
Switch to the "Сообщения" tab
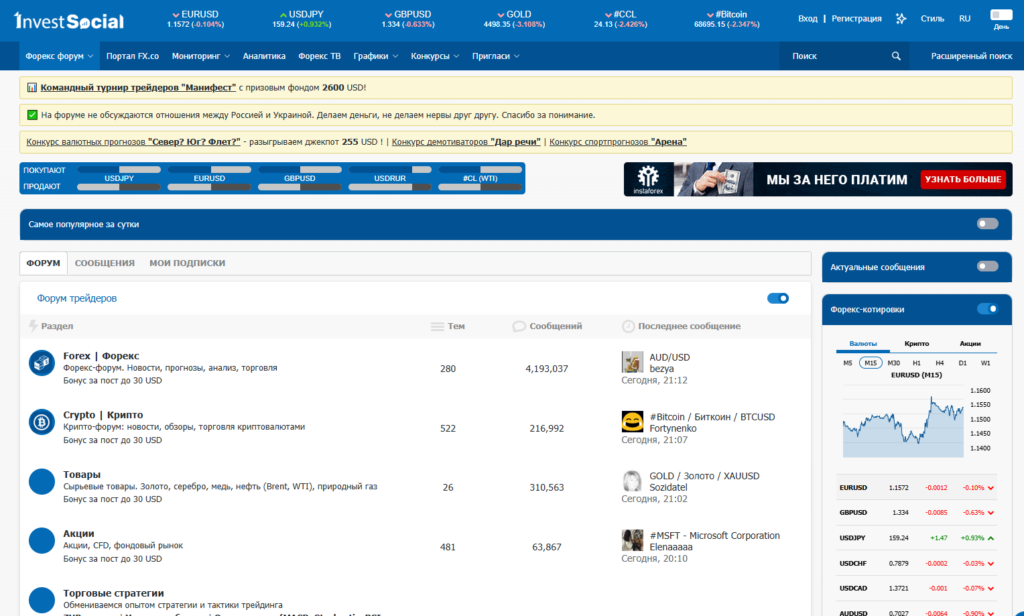pos(105,263)
